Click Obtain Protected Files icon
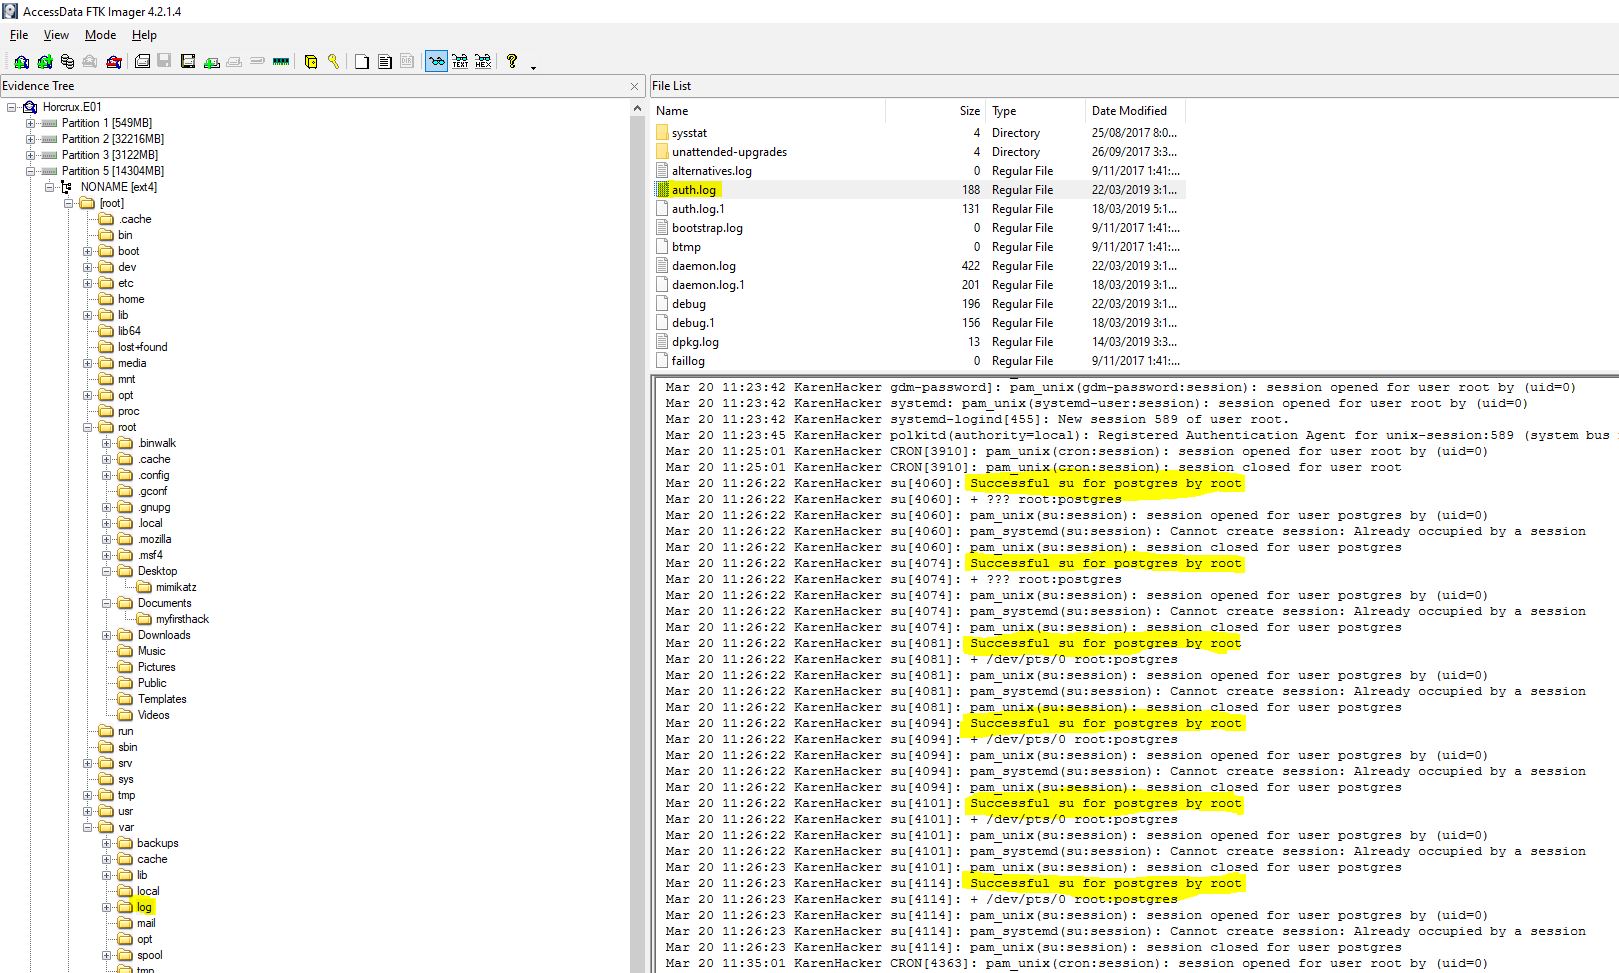Screen dimensions: 1619x973 tap(311, 62)
